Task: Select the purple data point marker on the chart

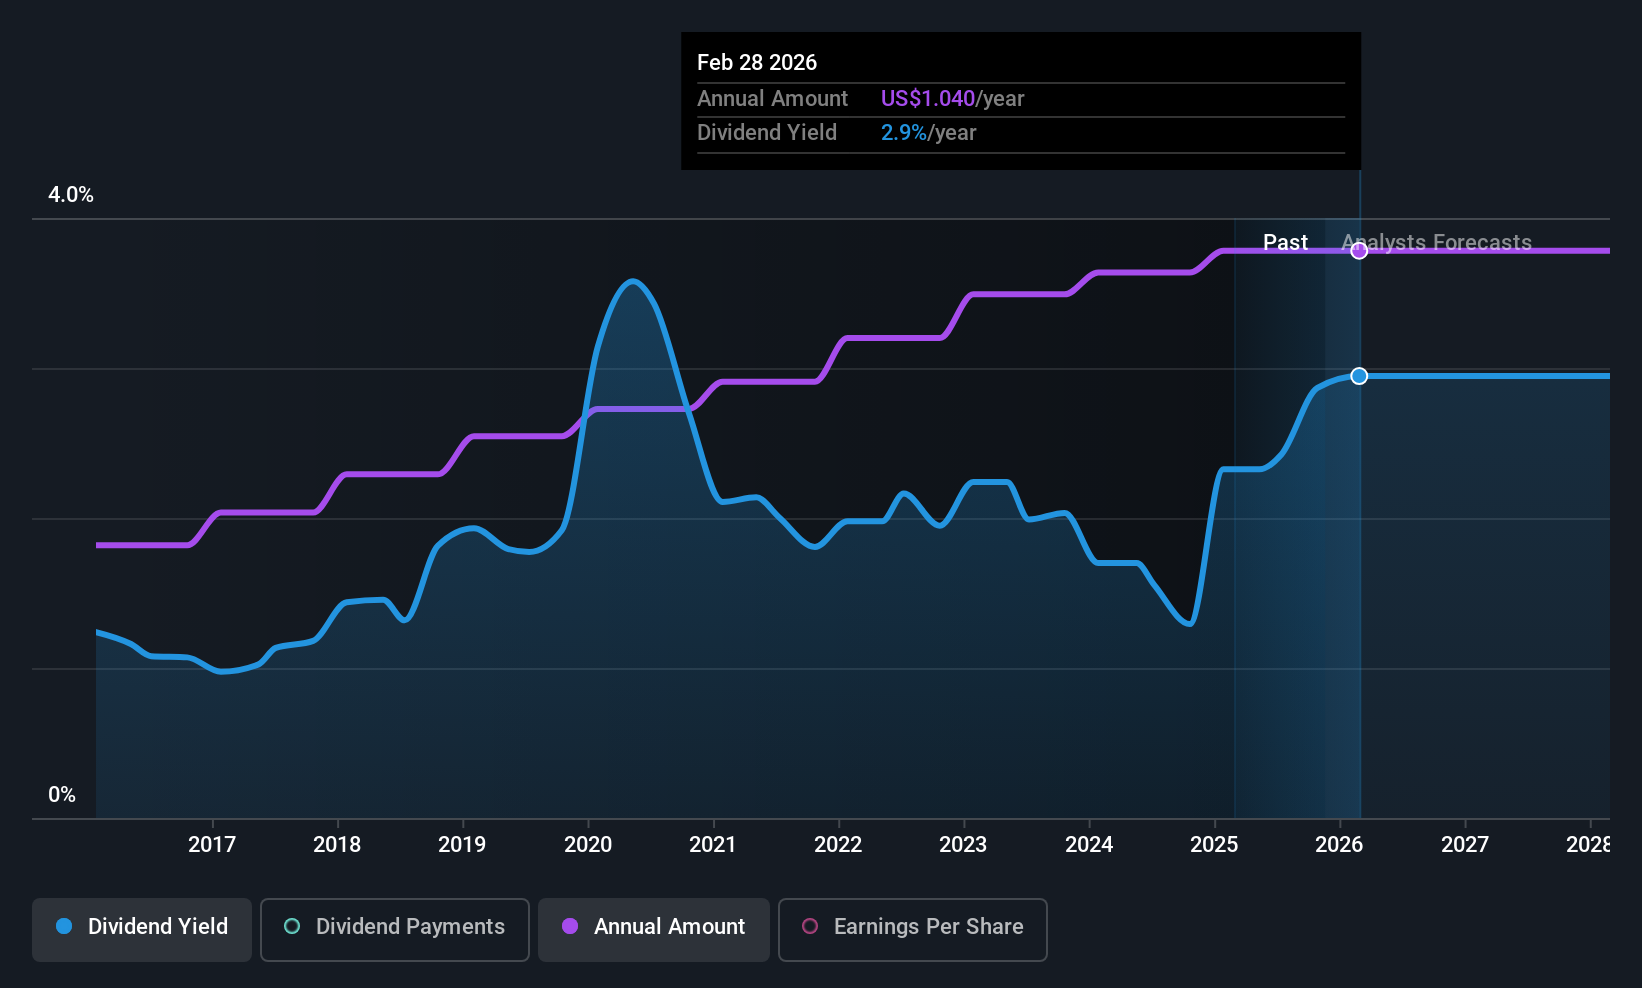Action: (x=1359, y=250)
